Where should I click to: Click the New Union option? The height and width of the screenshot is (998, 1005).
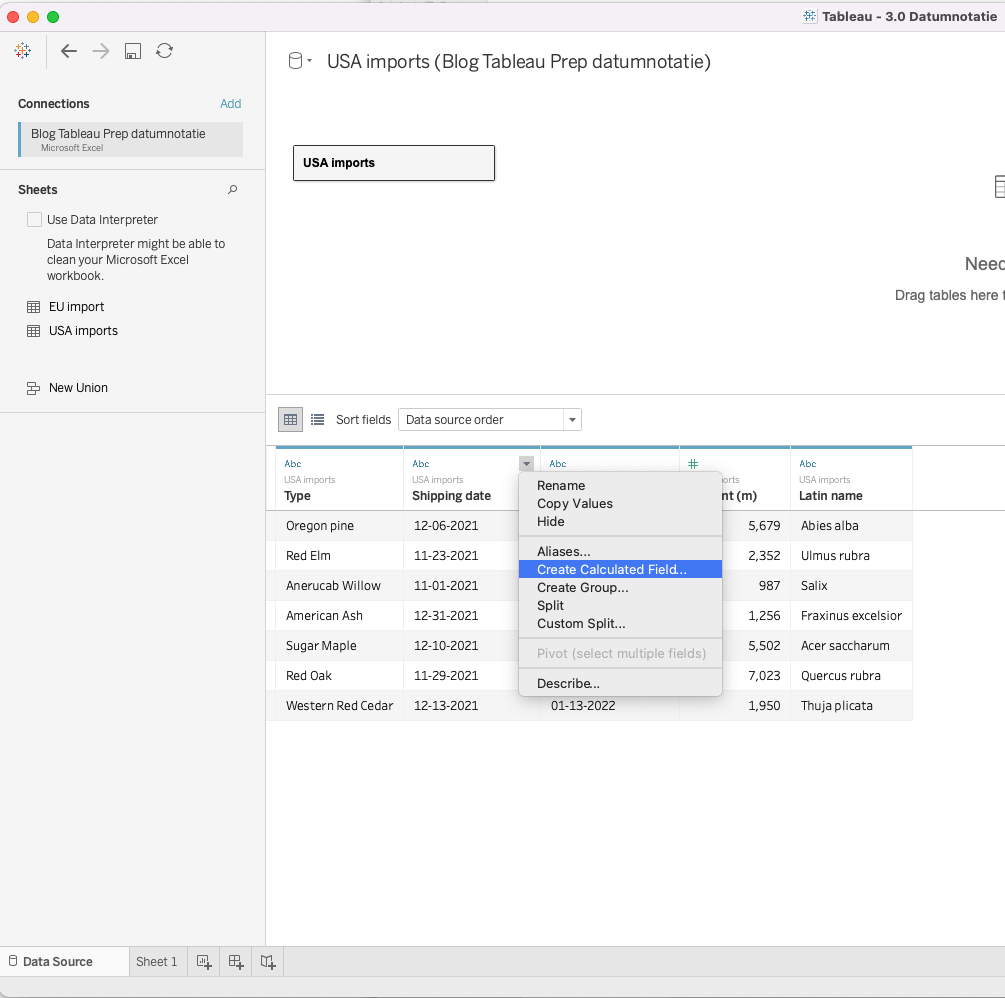click(78, 388)
